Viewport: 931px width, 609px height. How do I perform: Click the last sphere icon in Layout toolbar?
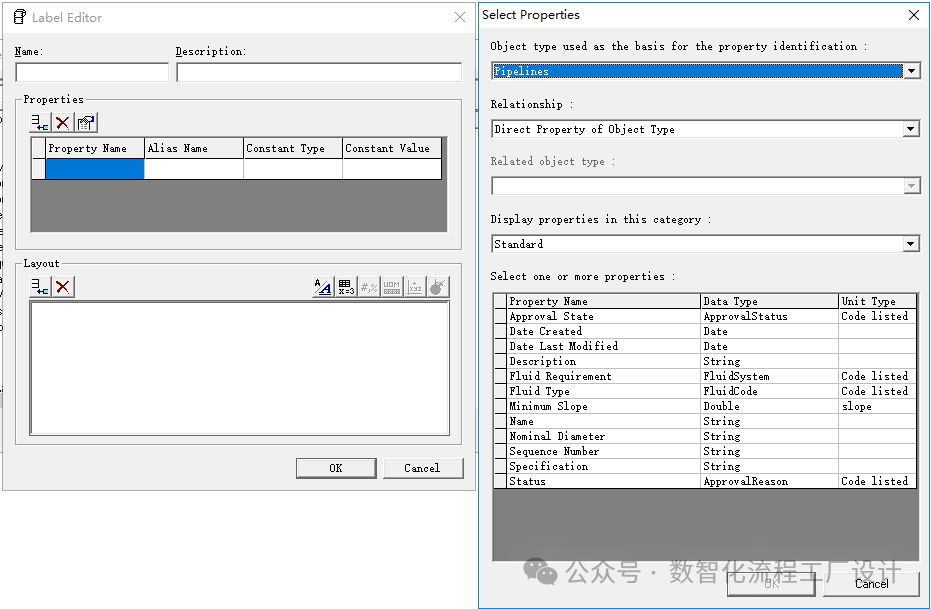[438, 287]
